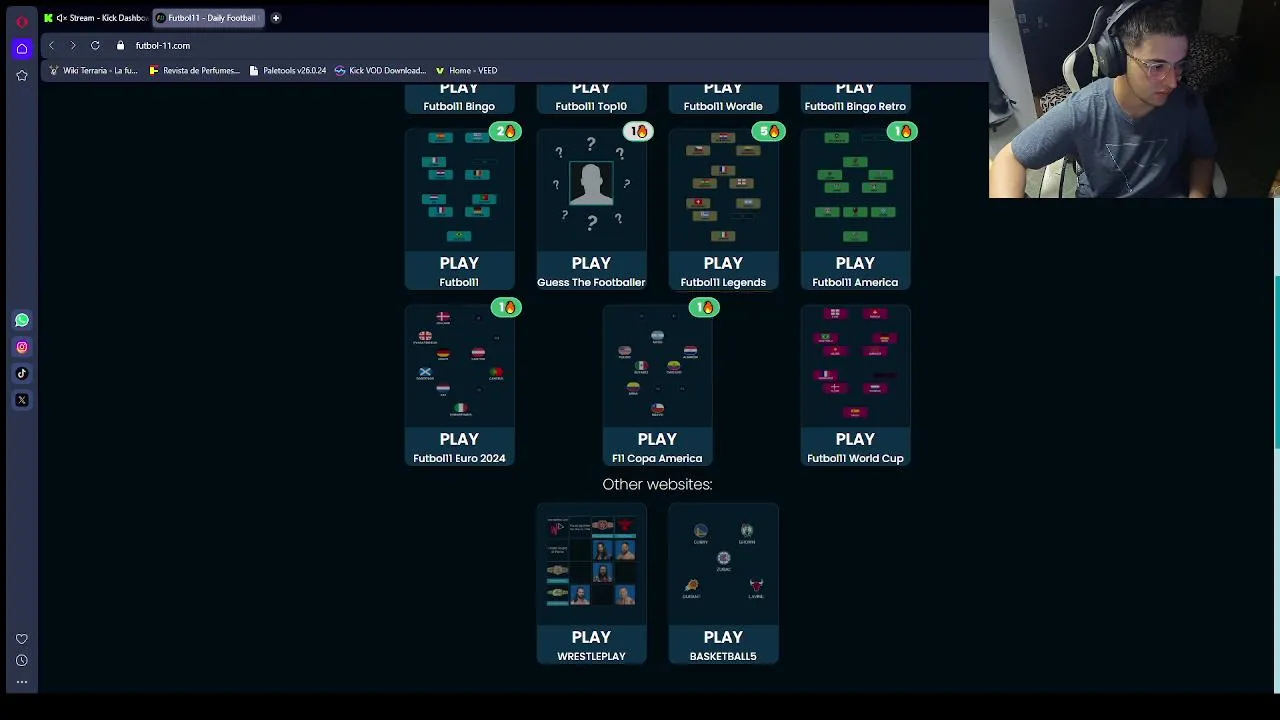The image size is (1280, 720).
Task: Play Futbol11 Legends
Action: click(723, 271)
